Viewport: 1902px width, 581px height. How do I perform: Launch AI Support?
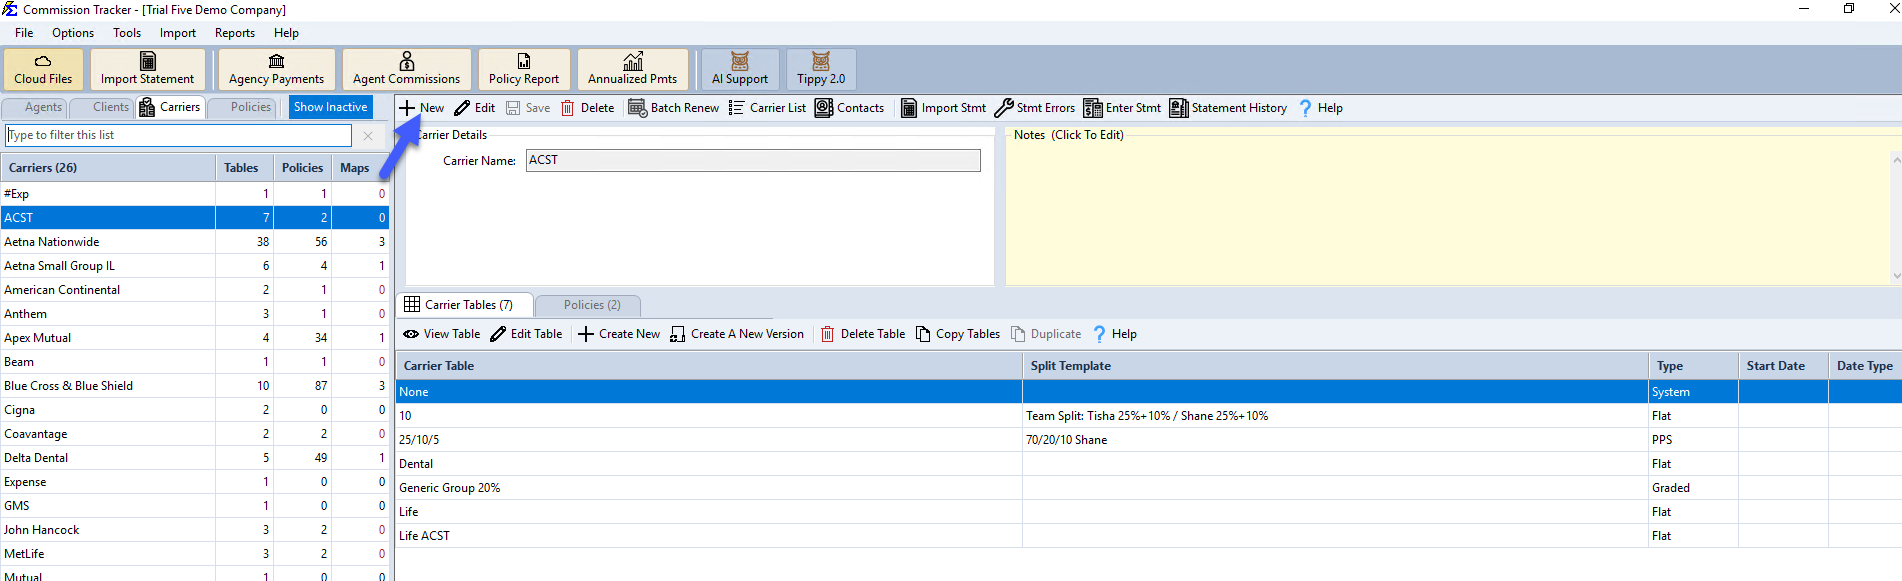point(740,69)
